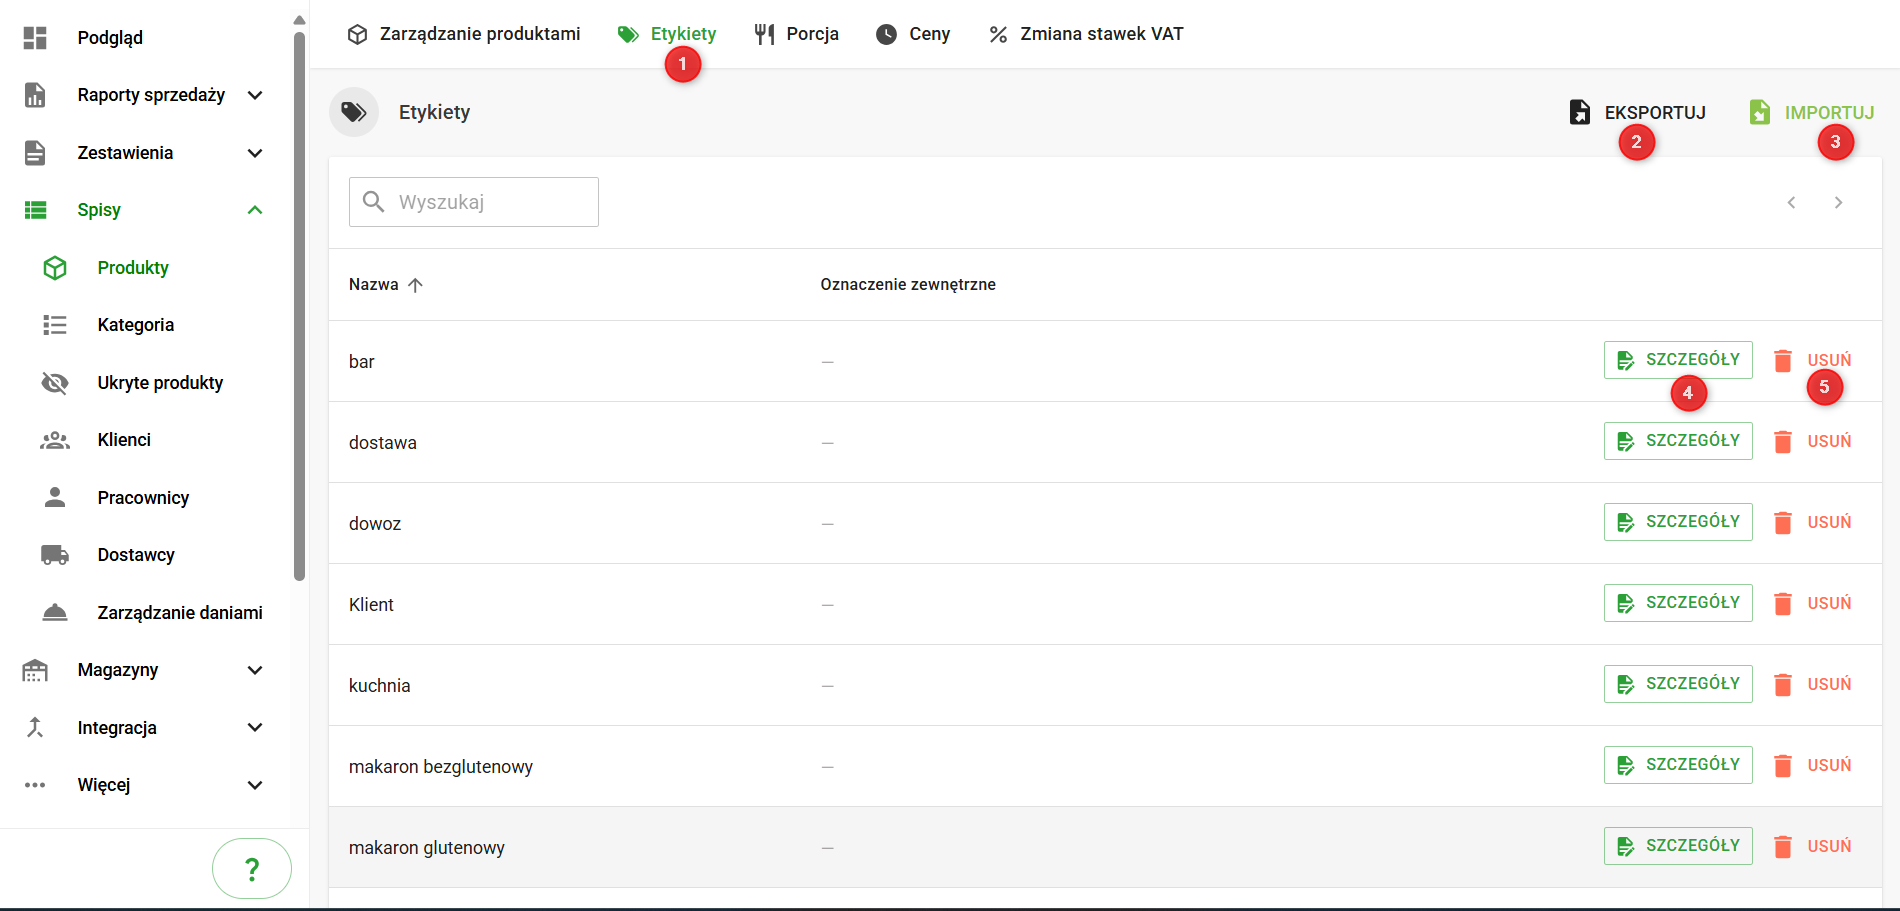This screenshot has height=911, width=1900.
Task: Switch to the Porcja tab
Action: pyautogui.click(x=797, y=34)
